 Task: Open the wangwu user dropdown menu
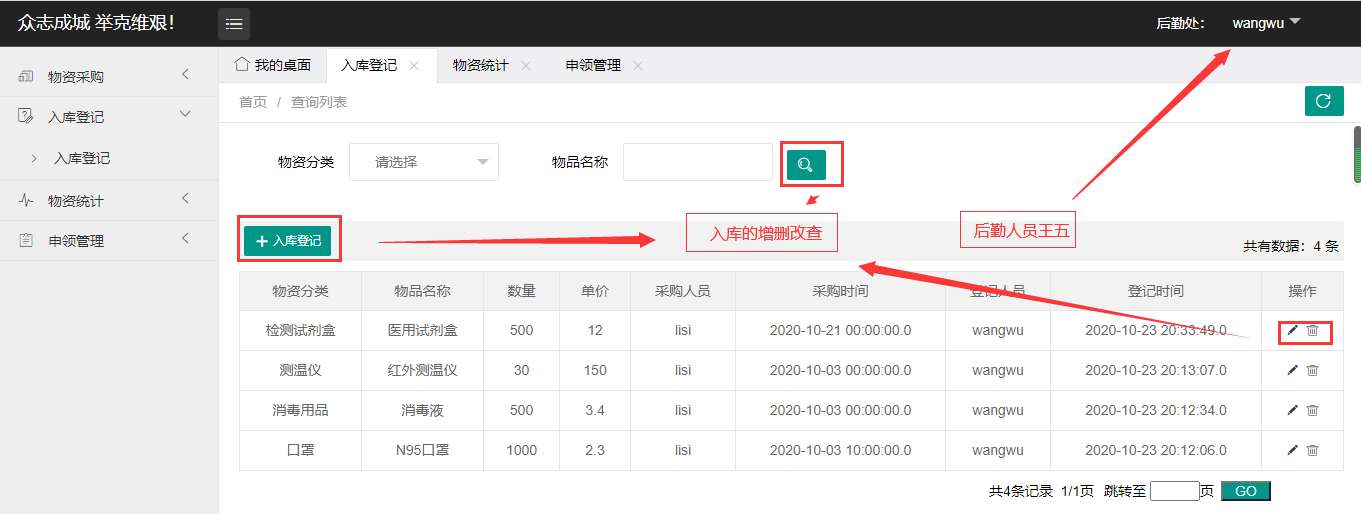[1266, 23]
